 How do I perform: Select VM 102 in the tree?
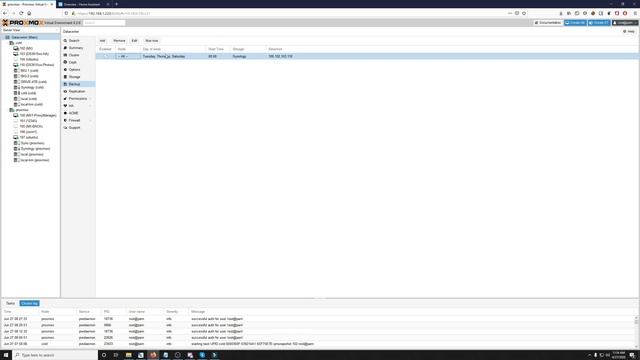[x=26, y=49]
